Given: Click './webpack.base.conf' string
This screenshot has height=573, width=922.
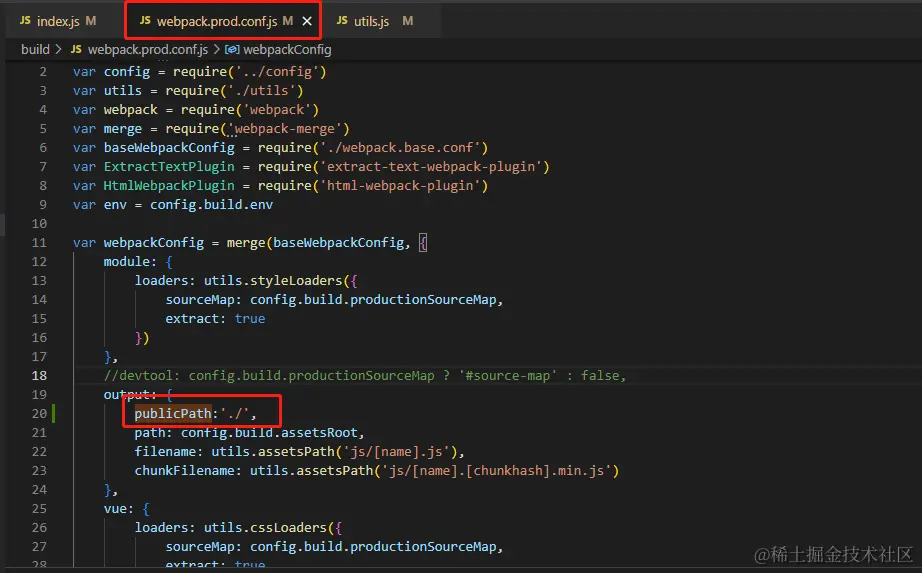Looking at the screenshot, I should (x=400, y=148).
